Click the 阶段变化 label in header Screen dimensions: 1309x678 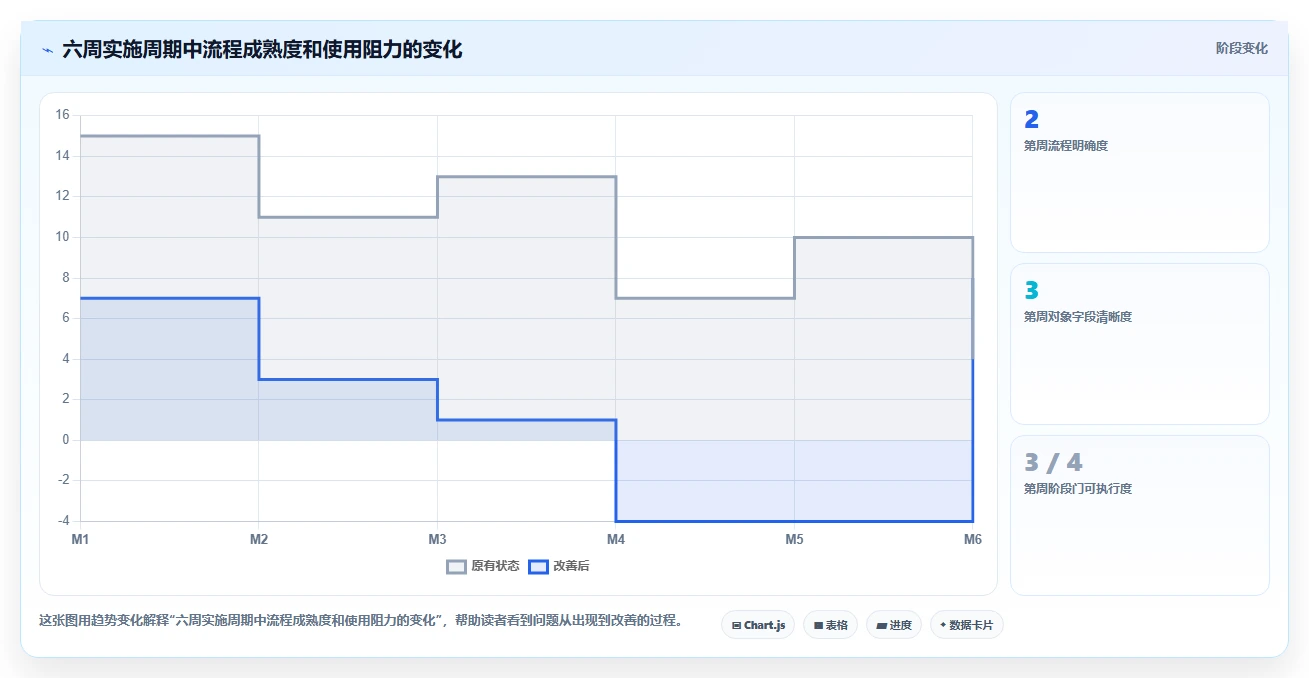[x=1241, y=48]
